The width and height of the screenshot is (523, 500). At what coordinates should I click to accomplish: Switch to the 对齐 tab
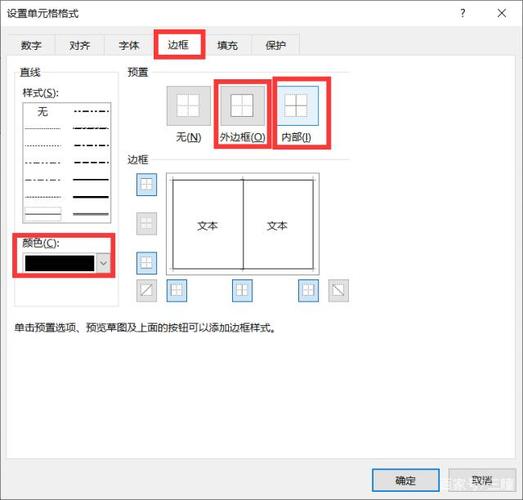[x=80, y=45]
